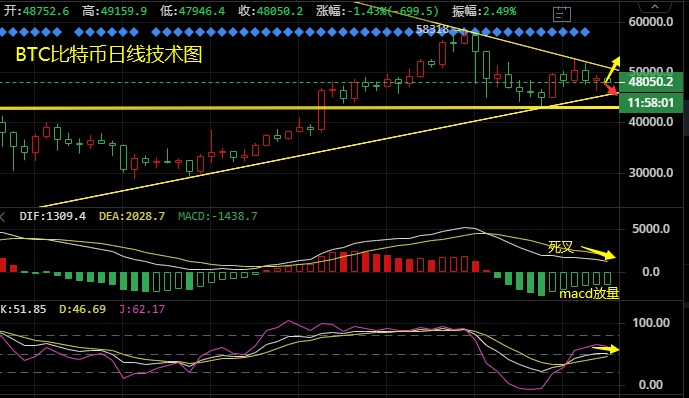Select the change percentage -1.43%(-699.5)
Image resolution: width=689 pixels, height=398 pixels.
pyautogui.click(x=393, y=11)
